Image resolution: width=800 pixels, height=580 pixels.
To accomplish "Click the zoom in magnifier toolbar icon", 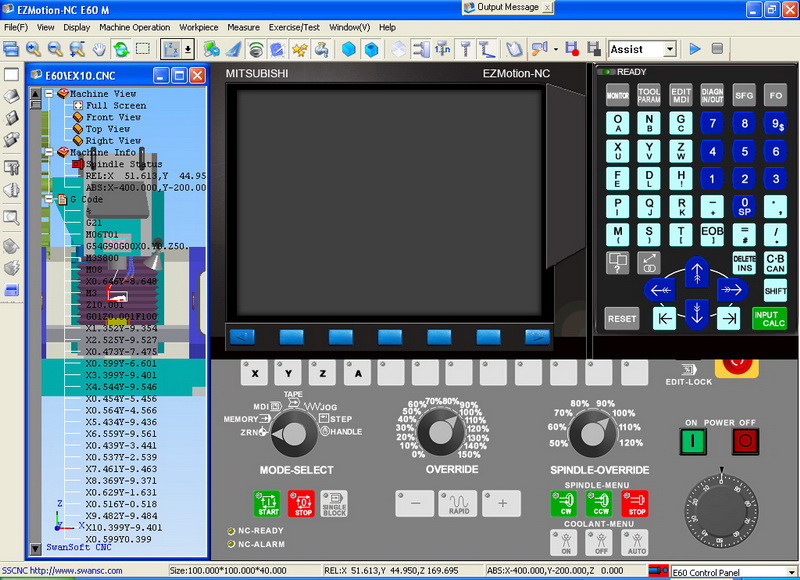I will click(x=33, y=49).
